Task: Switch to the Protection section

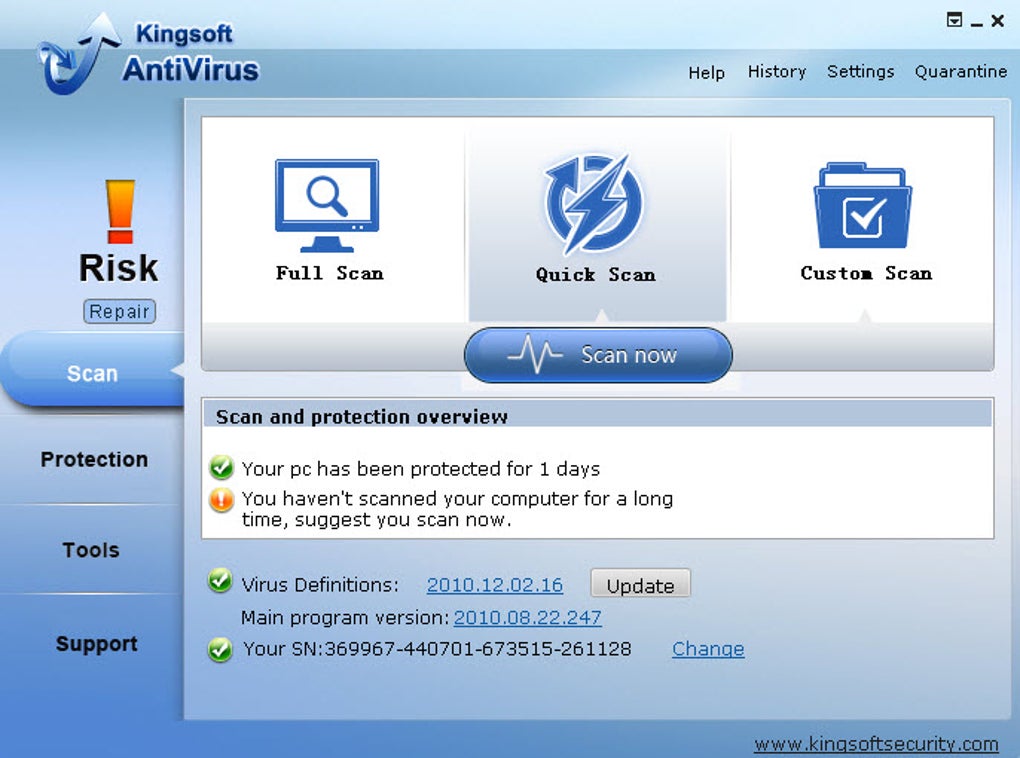Action: (94, 459)
